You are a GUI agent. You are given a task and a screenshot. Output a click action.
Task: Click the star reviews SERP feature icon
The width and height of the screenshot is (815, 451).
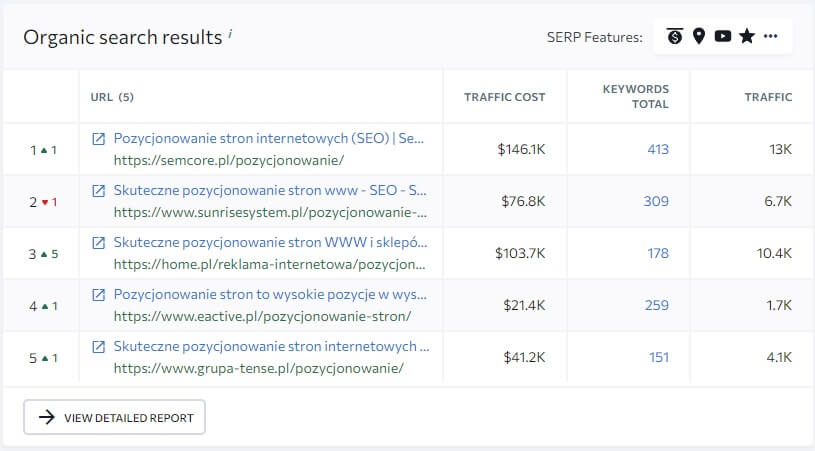point(746,37)
